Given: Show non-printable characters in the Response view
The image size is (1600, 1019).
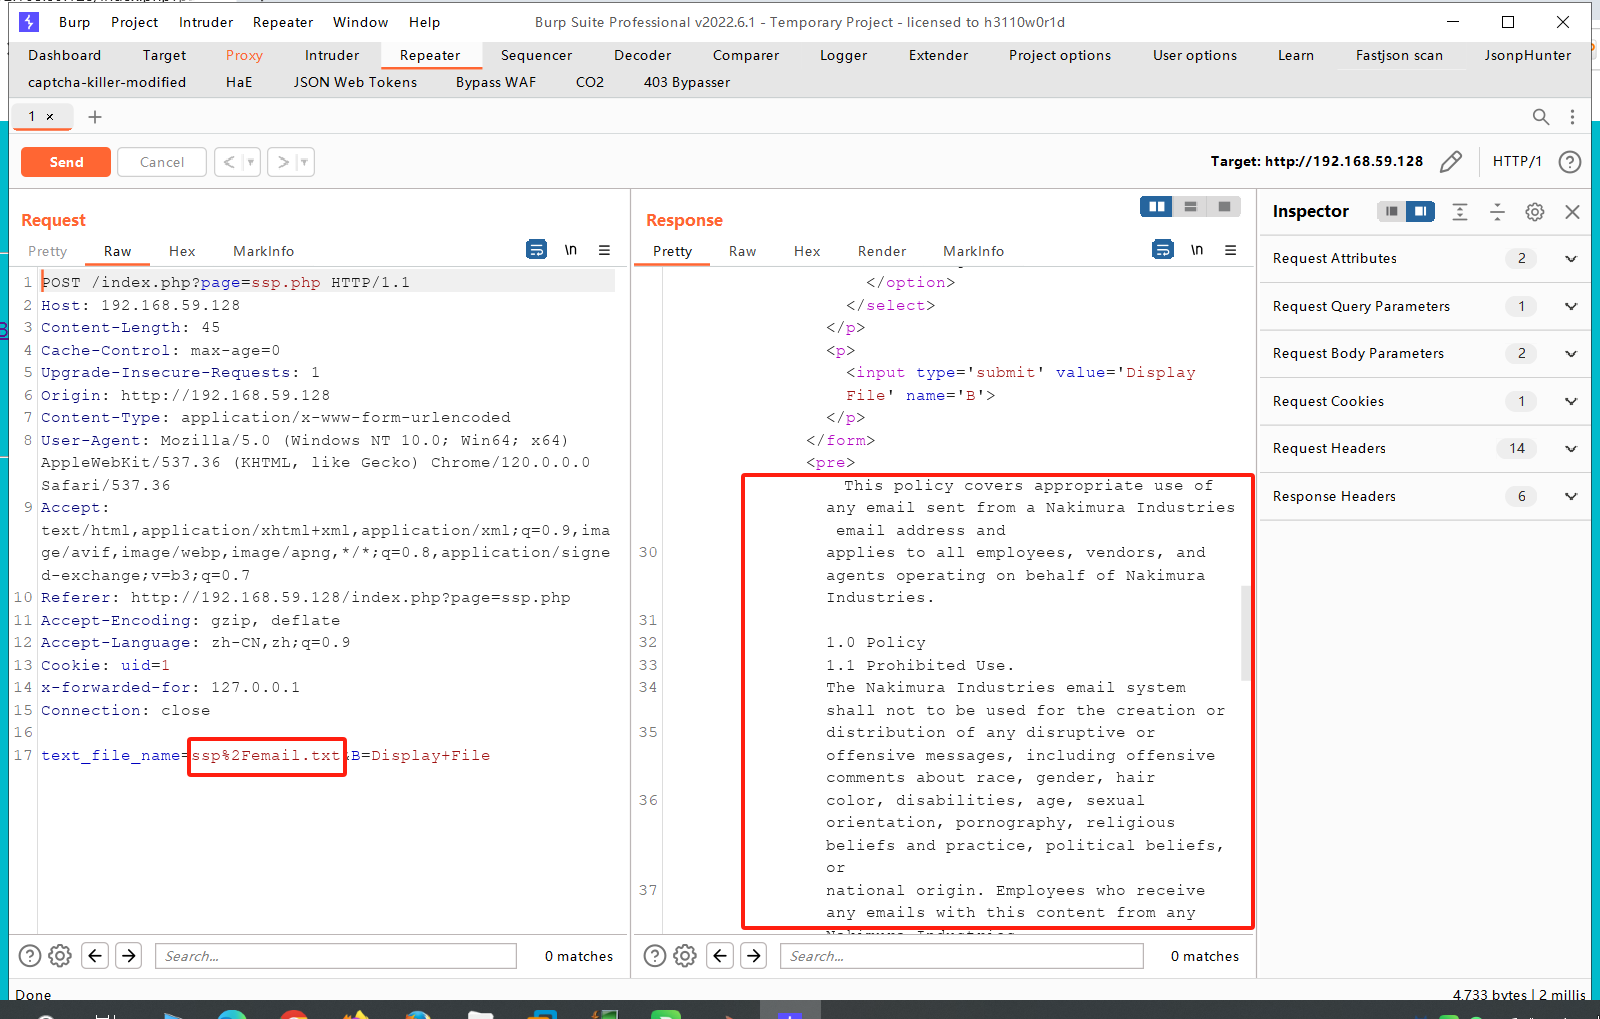Looking at the screenshot, I should pyautogui.click(x=1197, y=250).
